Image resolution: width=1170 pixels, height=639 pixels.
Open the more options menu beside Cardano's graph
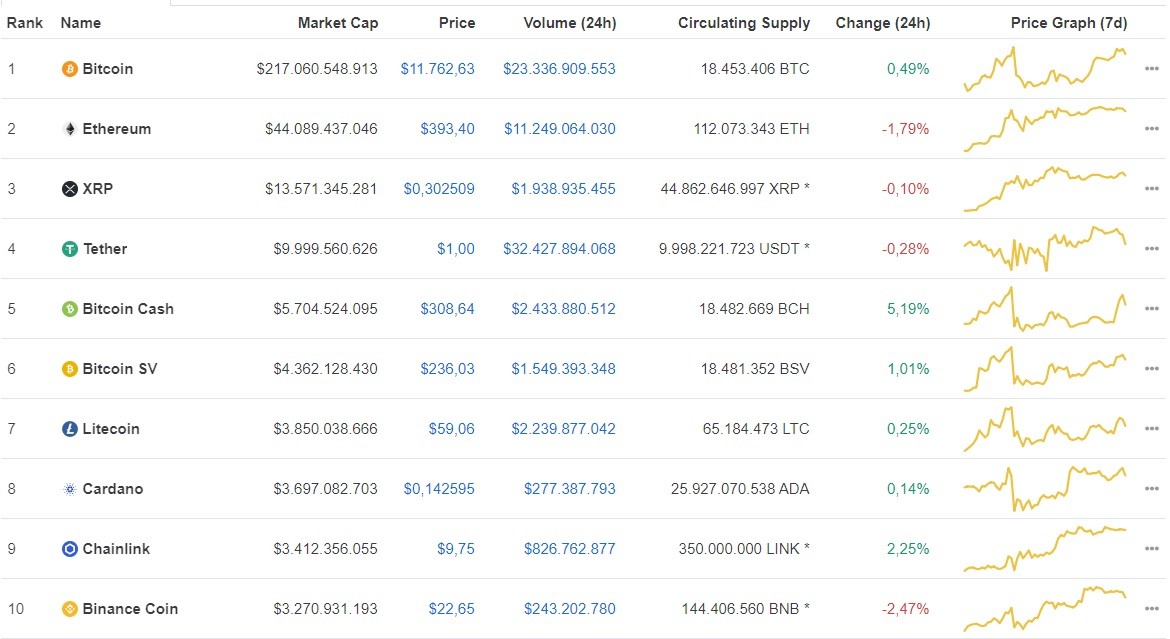click(x=1151, y=489)
